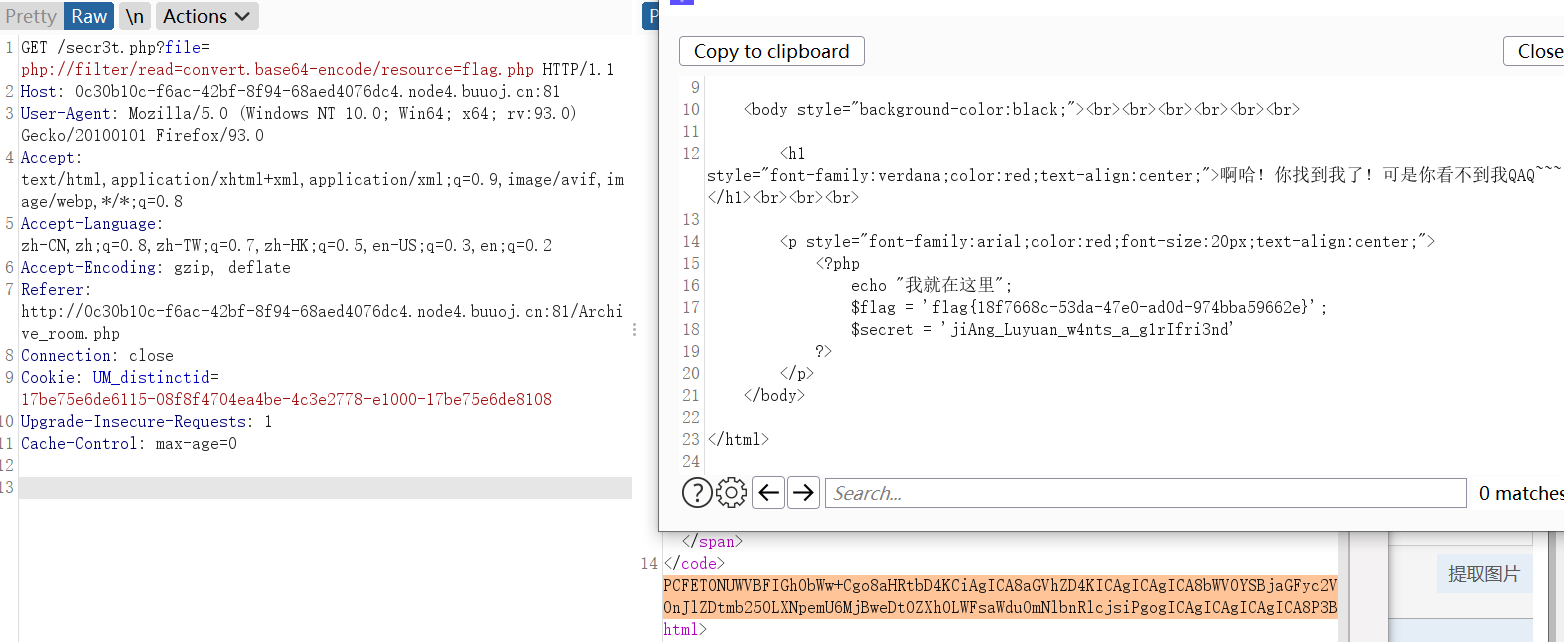Click the closing </html> tag in popup

[738, 439]
